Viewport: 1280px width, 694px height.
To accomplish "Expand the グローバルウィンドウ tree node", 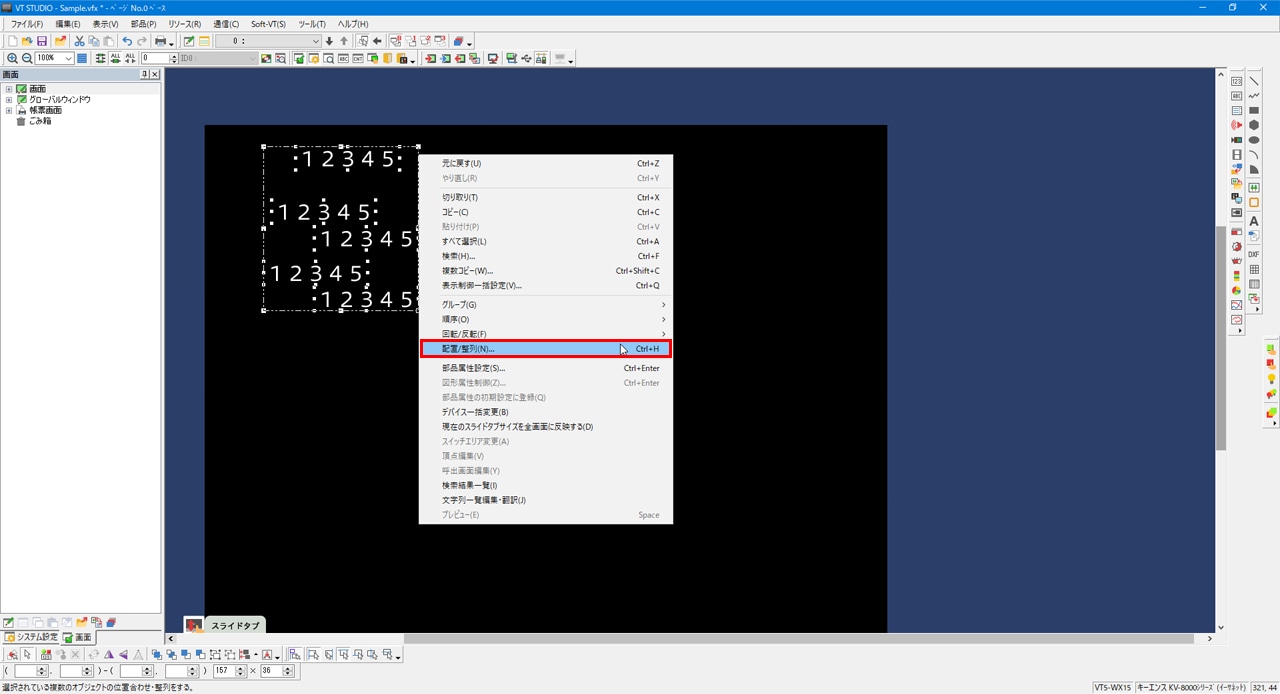I will pyautogui.click(x=9, y=100).
